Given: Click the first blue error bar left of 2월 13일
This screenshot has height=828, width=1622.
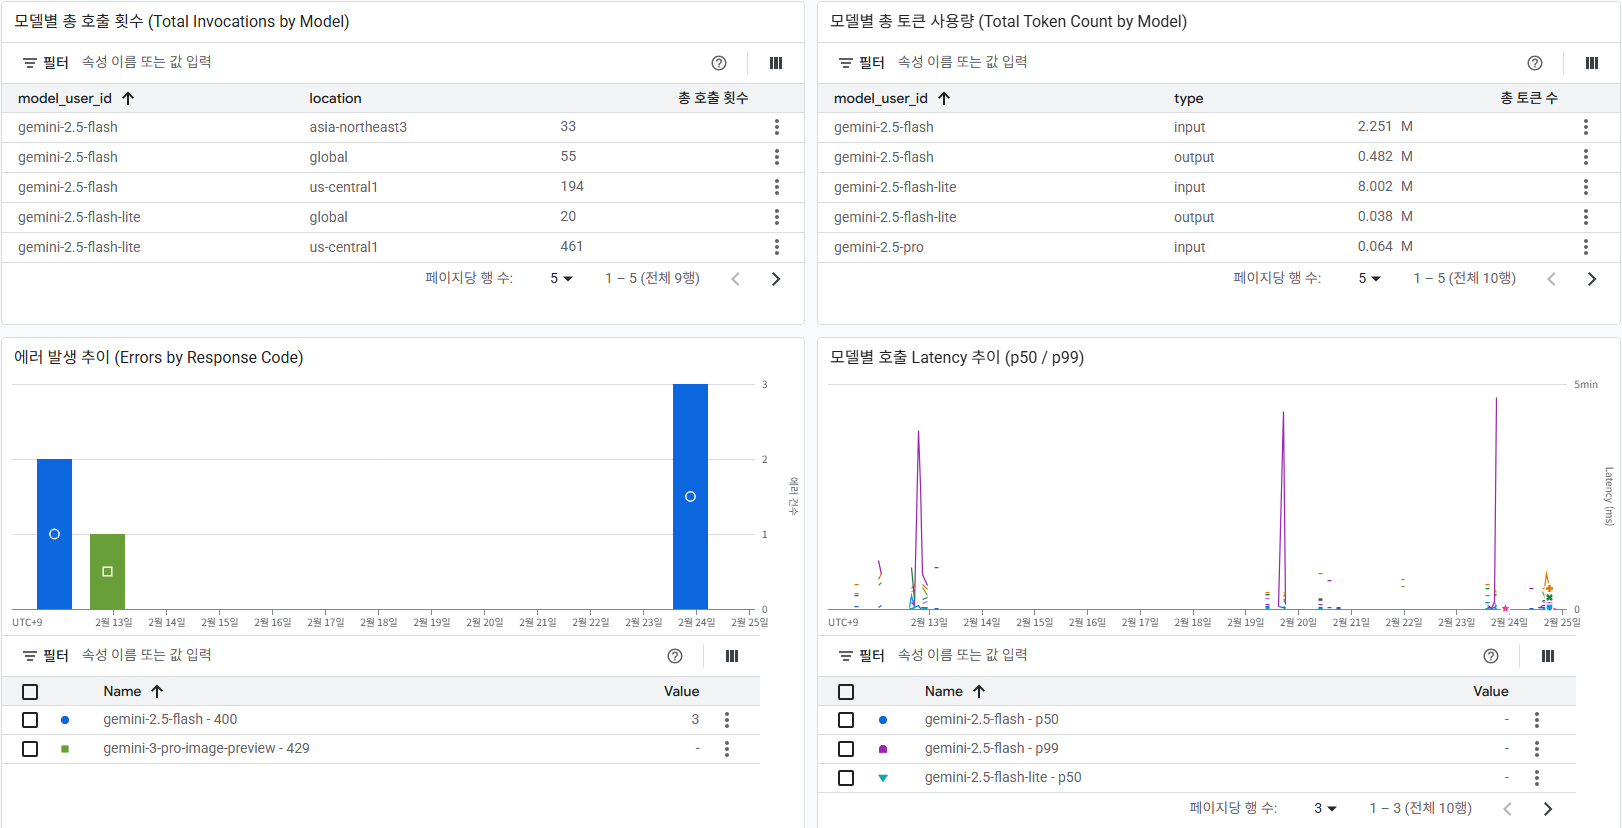Looking at the screenshot, I should click(x=54, y=534).
